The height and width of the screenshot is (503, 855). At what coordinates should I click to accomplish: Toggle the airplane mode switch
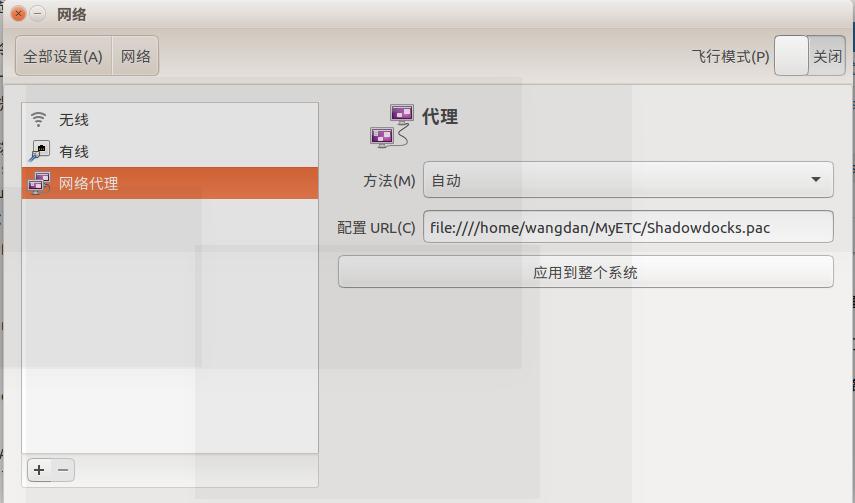810,56
